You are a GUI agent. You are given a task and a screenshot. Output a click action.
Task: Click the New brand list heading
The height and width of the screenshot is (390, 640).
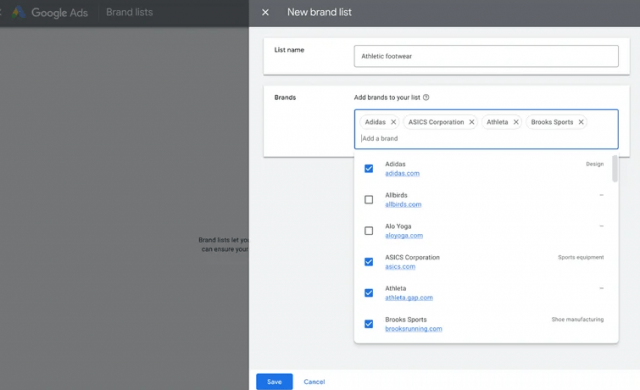(319, 12)
